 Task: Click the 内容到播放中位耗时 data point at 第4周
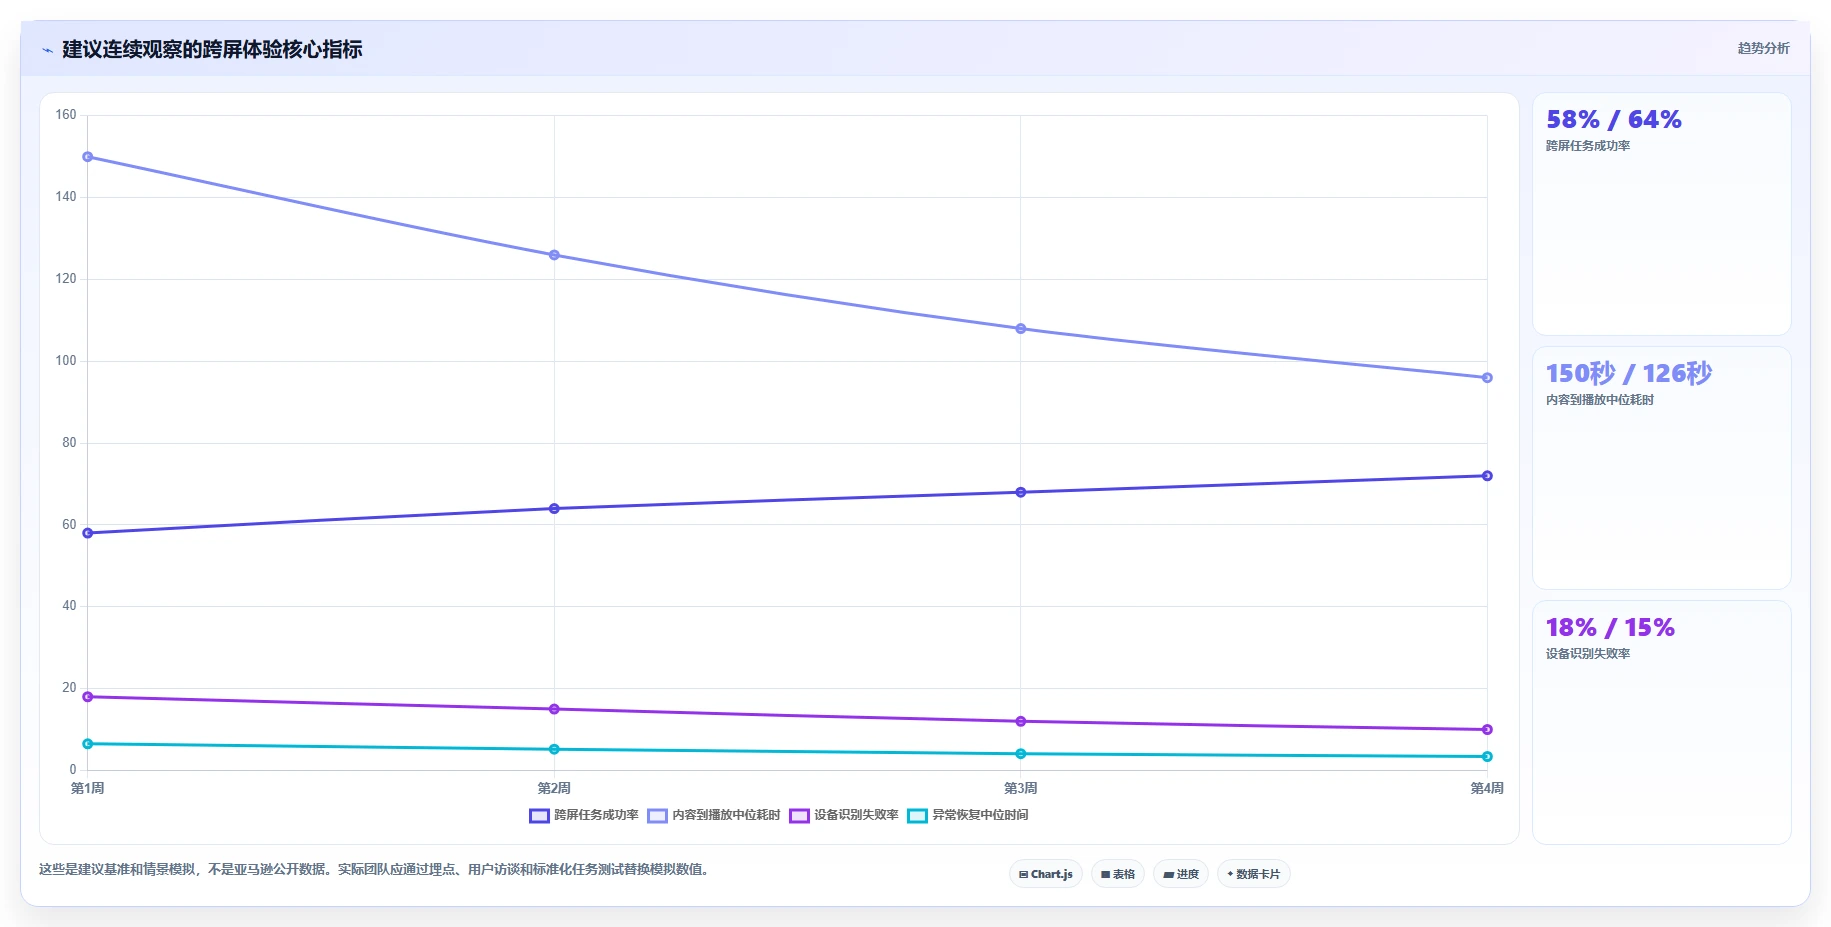click(x=1487, y=378)
